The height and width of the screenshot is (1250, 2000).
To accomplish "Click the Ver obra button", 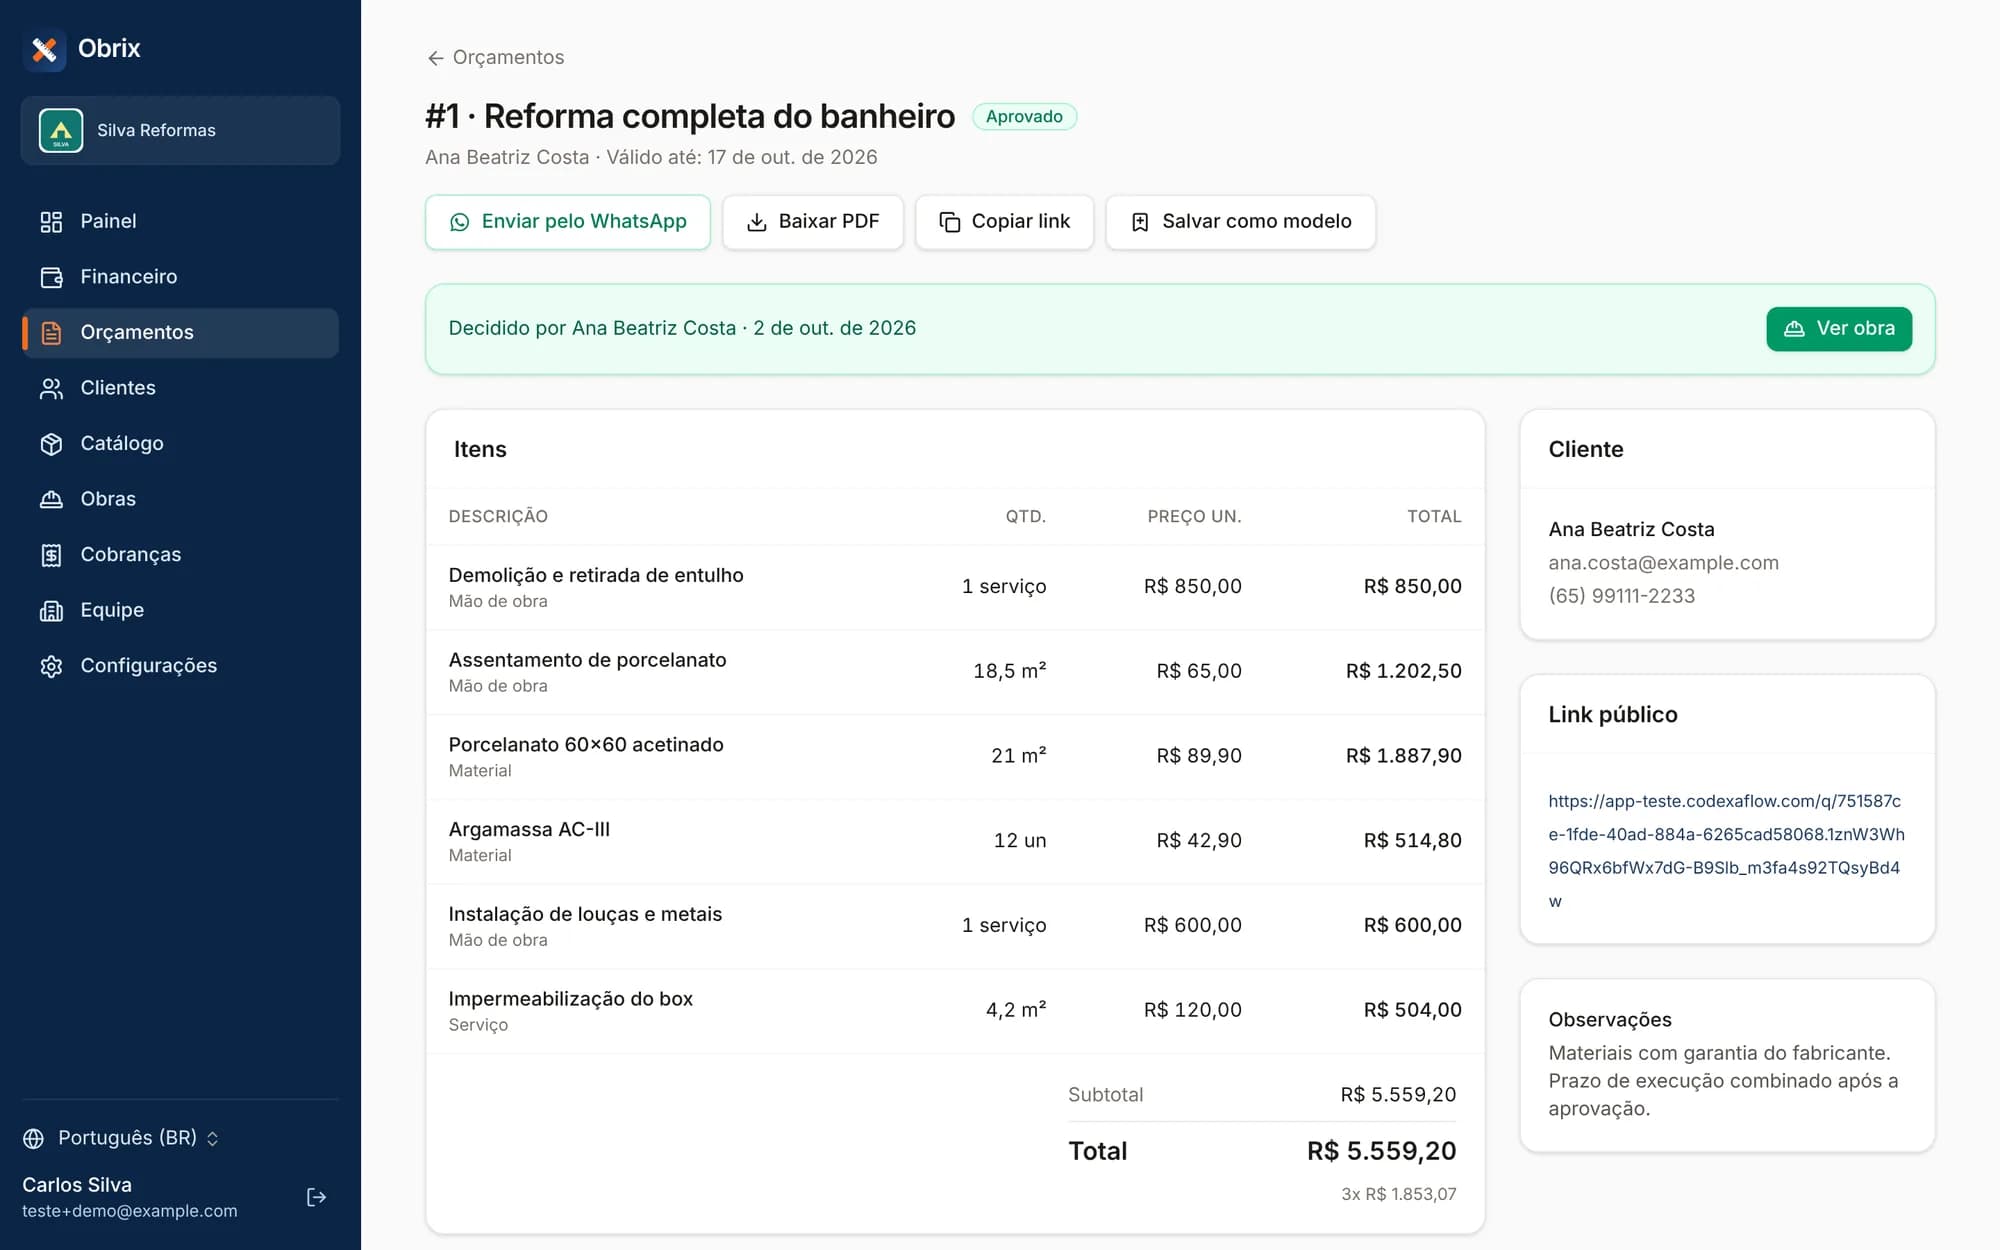I will 1839,329.
